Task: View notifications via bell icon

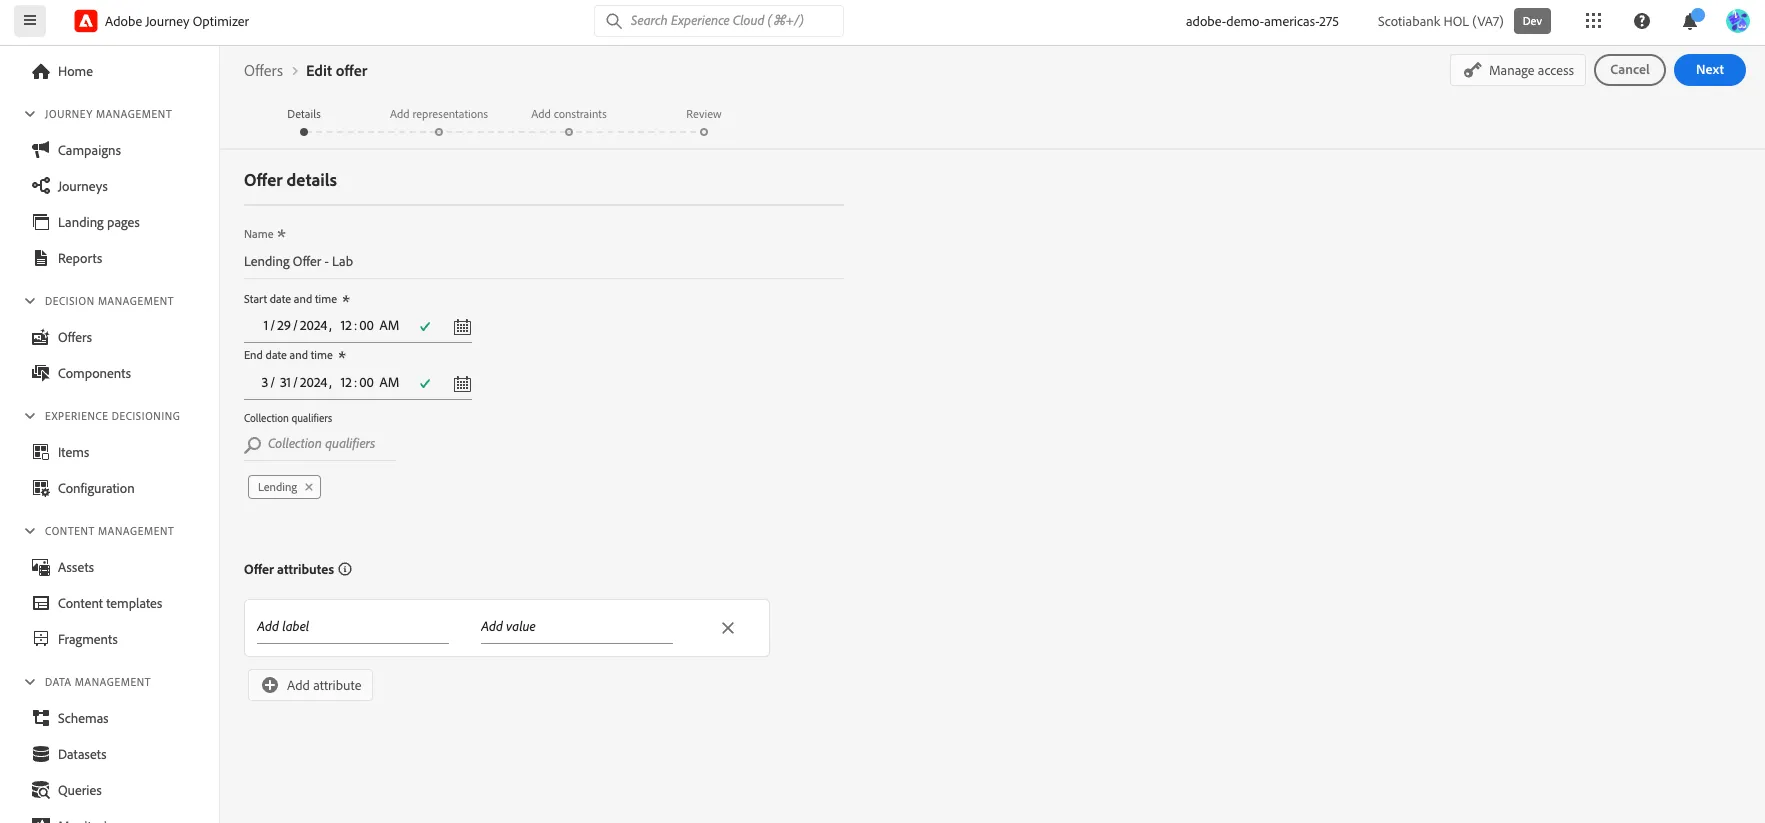Action: click(1690, 21)
